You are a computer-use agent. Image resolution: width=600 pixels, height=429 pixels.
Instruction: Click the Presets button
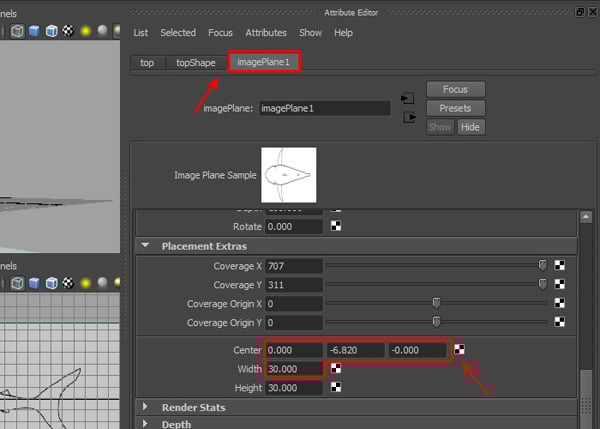tap(455, 108)
